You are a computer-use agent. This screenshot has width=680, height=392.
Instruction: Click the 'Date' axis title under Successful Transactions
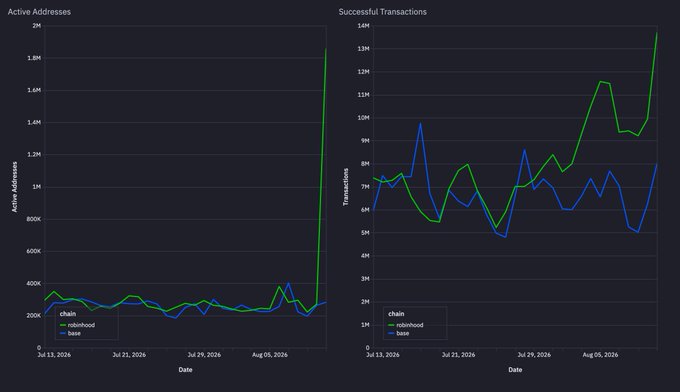(515, 369)
